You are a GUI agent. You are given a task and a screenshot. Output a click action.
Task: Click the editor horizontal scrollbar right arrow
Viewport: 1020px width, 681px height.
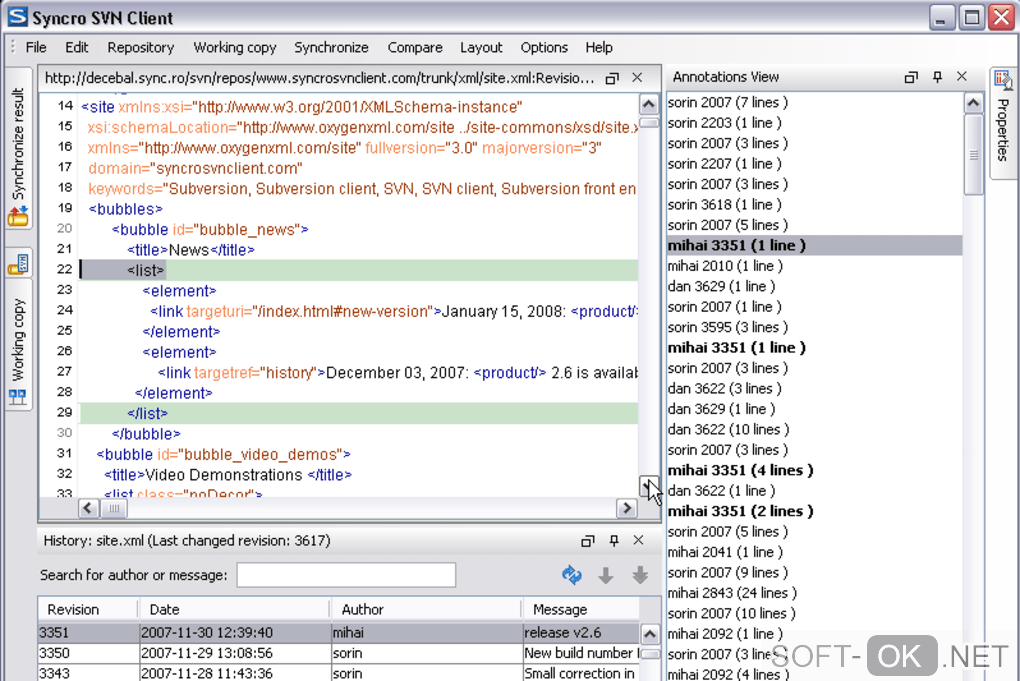(627, 508)
